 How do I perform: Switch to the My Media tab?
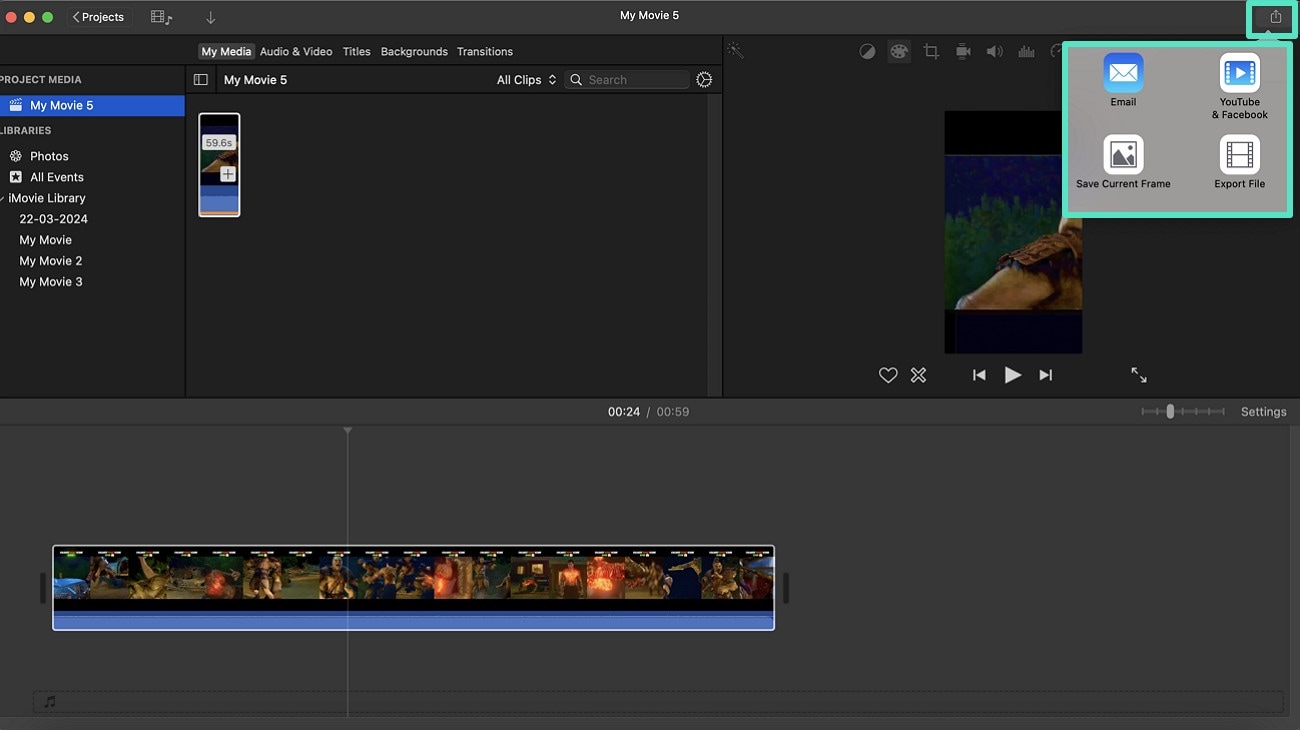pyautogui.click(x=226, y=51)
